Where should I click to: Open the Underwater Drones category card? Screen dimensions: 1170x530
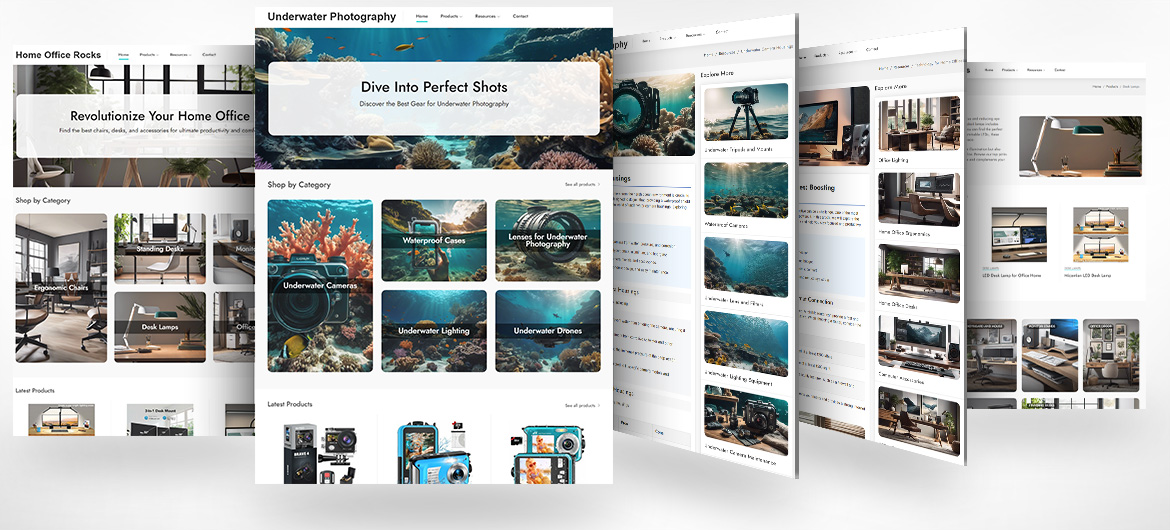[x=548, y=331]
